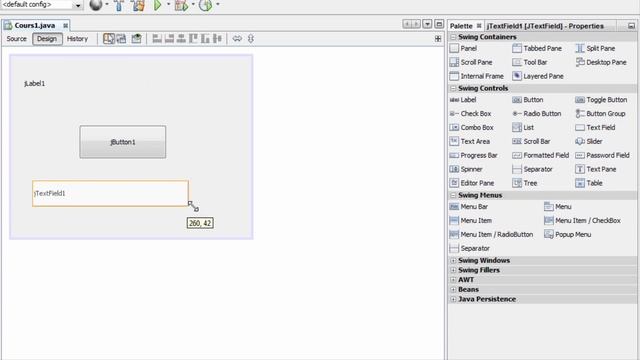Expand the Swing Windows category

point(453,260)
